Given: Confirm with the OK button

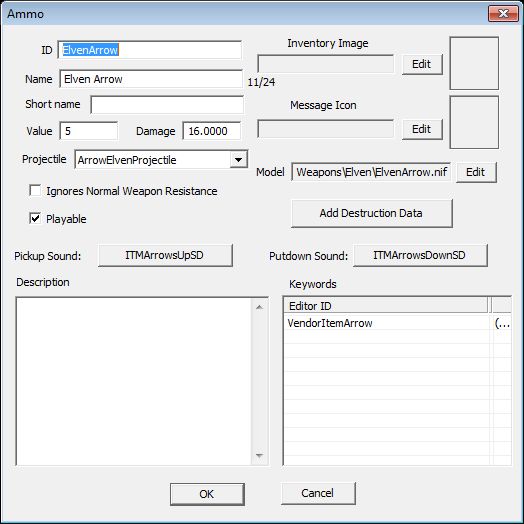Looking at the screenshot, I should pos(207,494).
